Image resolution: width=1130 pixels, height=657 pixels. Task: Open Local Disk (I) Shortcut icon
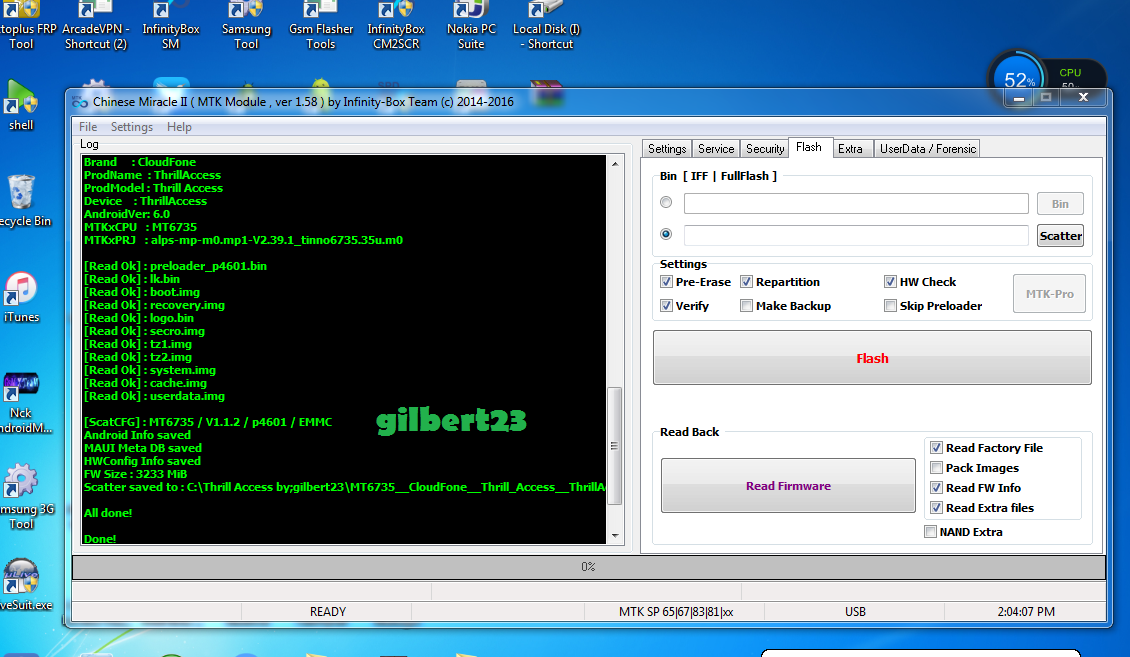pos(546,26)
